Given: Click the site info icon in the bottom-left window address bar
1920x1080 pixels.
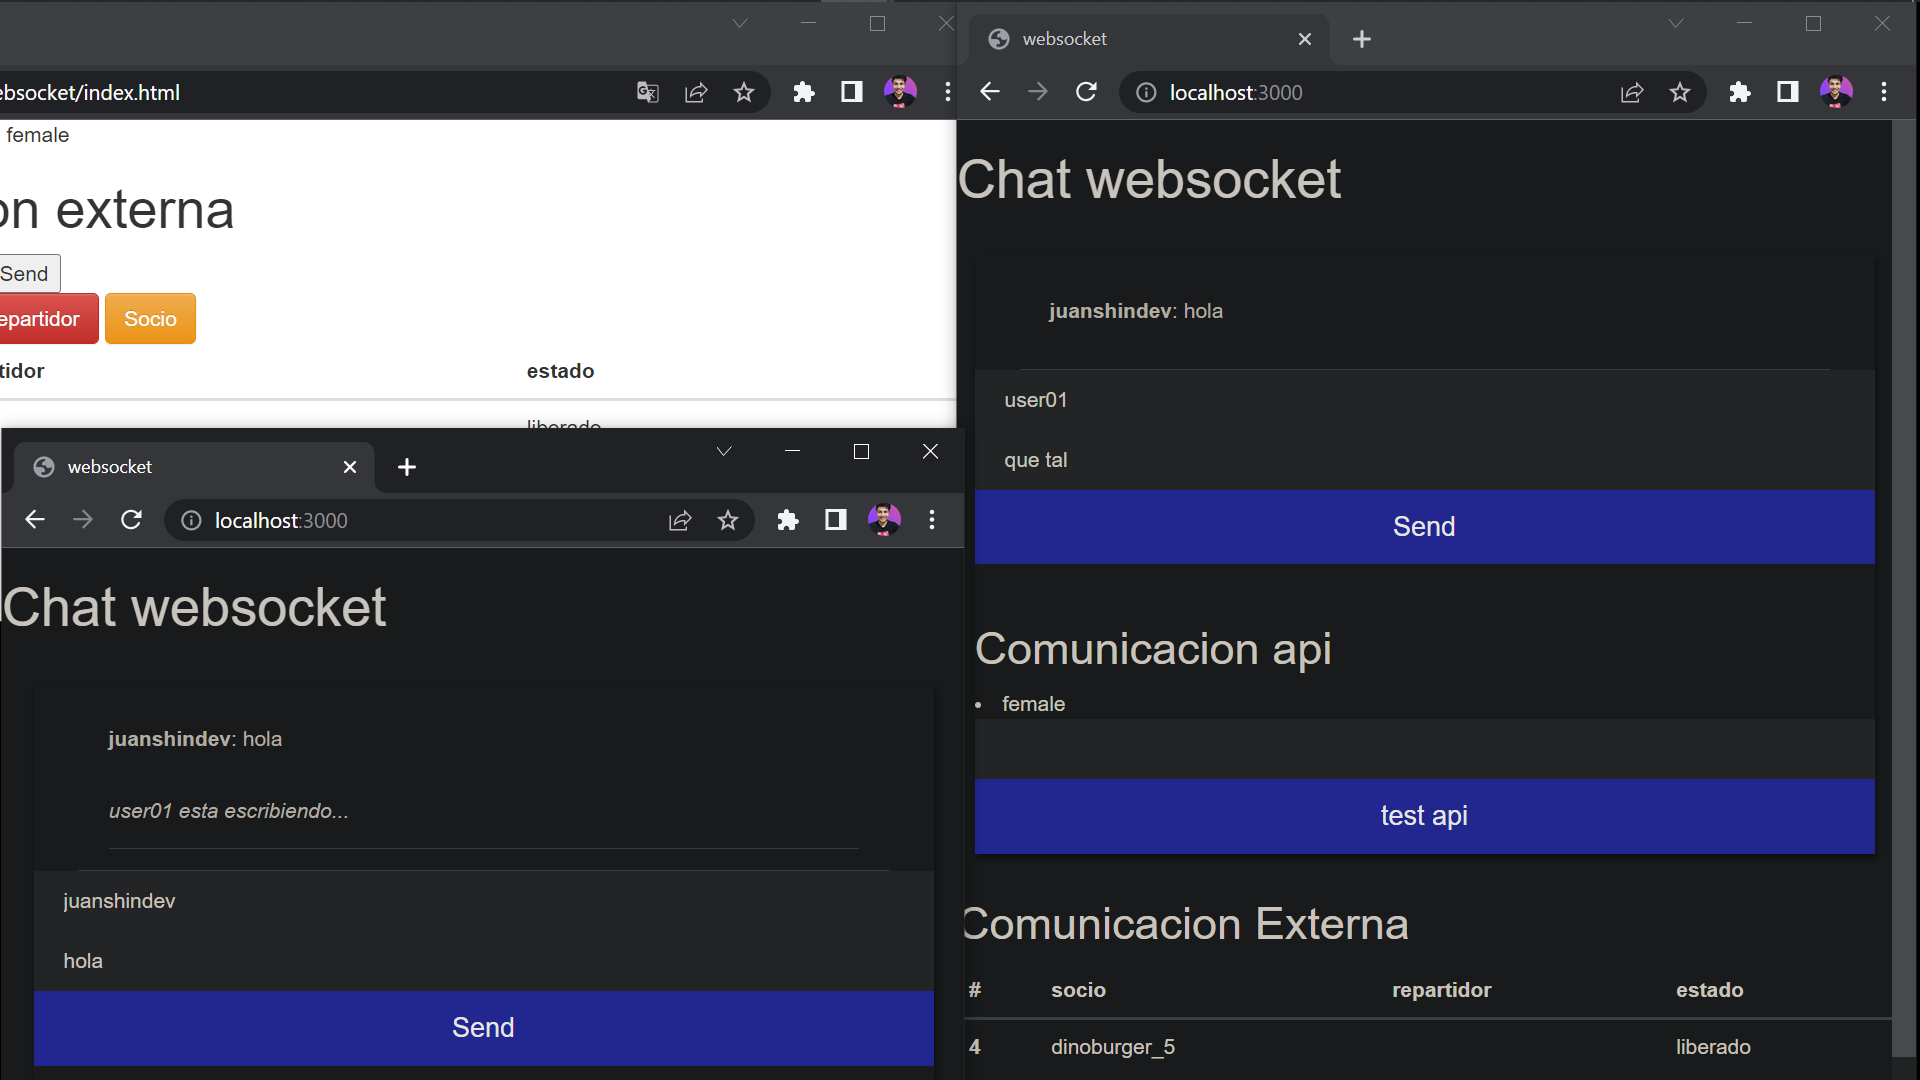Looking at the screenshot, I should [191, 520].
